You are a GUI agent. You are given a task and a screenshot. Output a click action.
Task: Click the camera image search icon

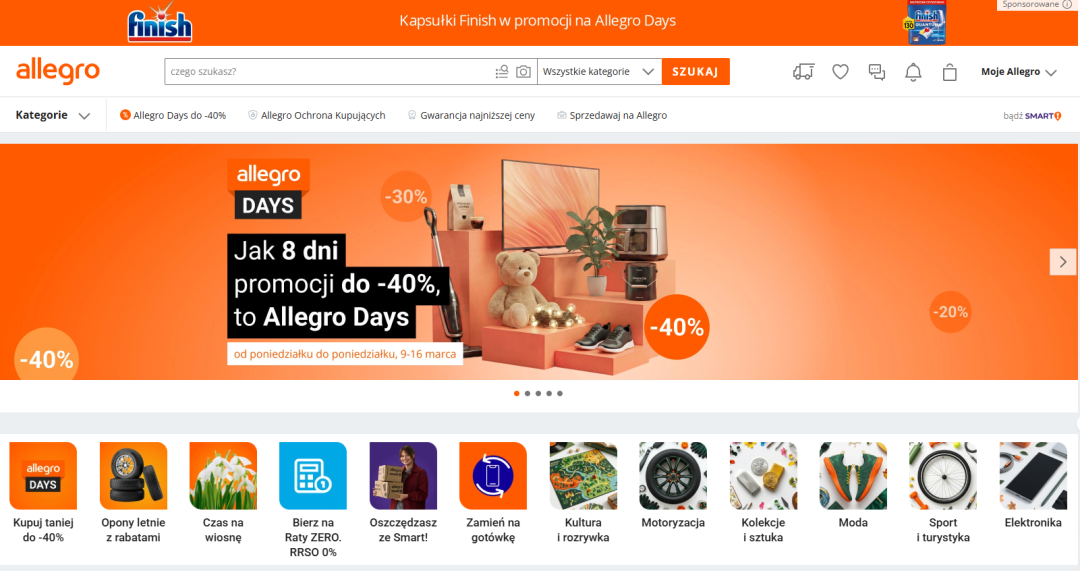click(x=523, y=72)
